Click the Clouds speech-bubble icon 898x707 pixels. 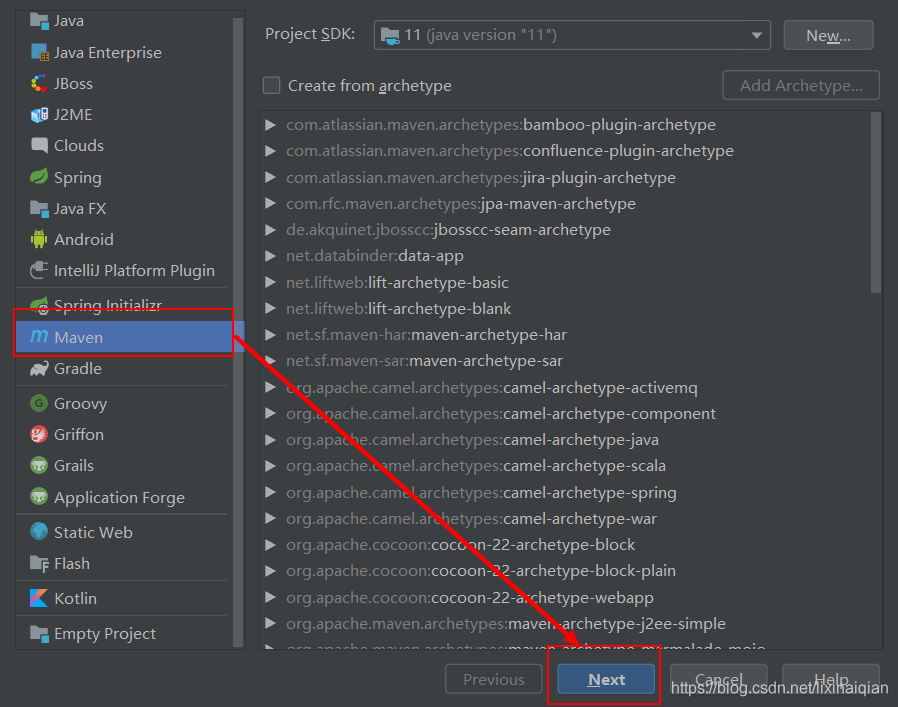pos(39,146)
